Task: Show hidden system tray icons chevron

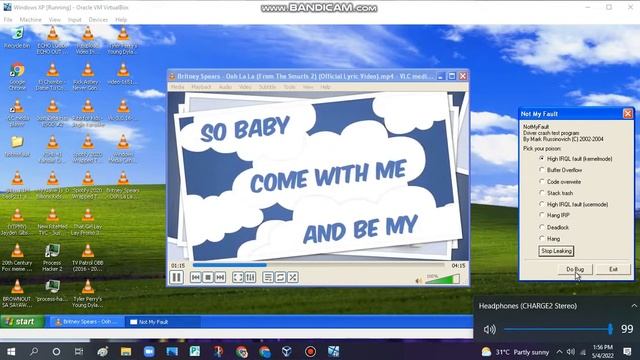Action: [559, 352]
